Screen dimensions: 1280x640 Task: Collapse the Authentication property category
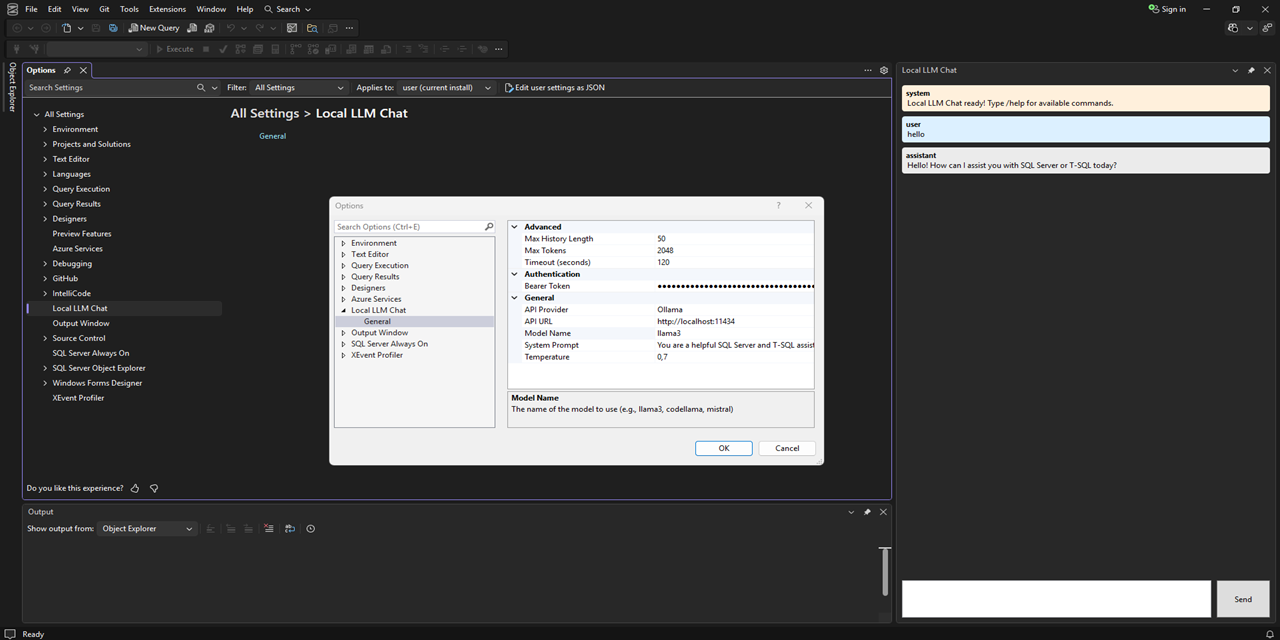coord(515,274)
